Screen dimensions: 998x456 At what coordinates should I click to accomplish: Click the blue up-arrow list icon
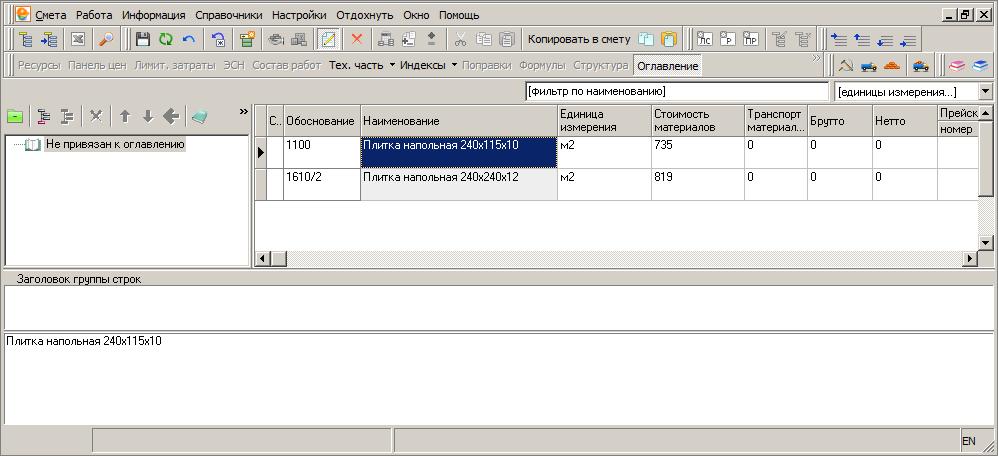click(862, 39)
